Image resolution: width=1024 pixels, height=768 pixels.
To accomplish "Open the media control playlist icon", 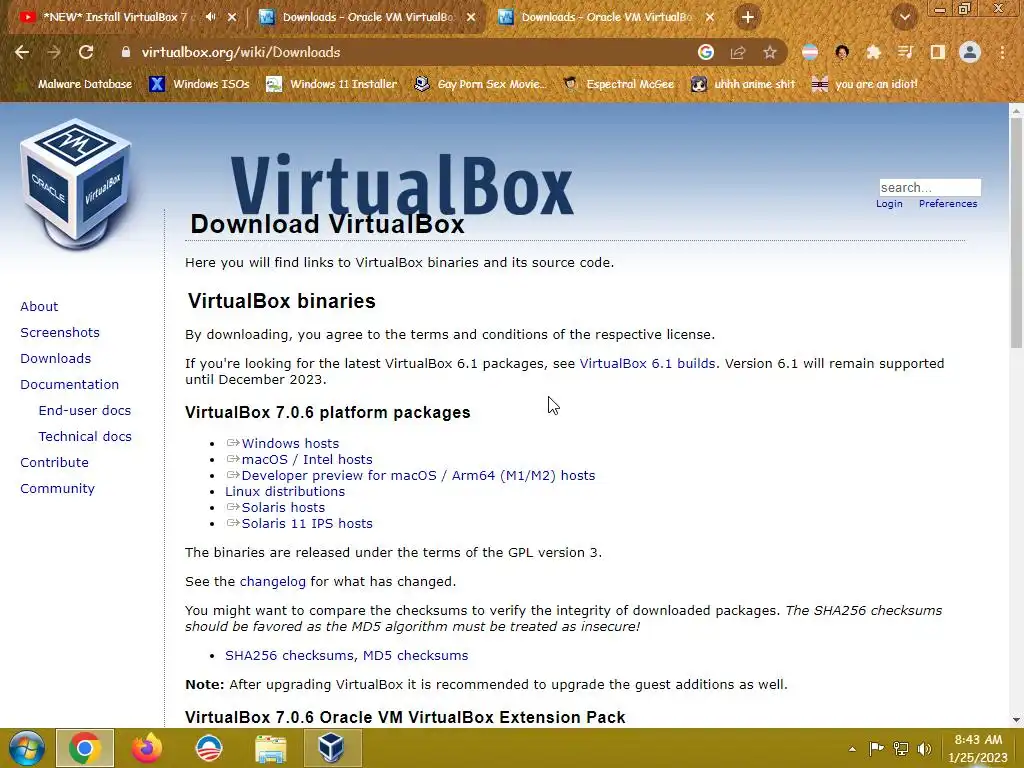I will tap(905, 52).
